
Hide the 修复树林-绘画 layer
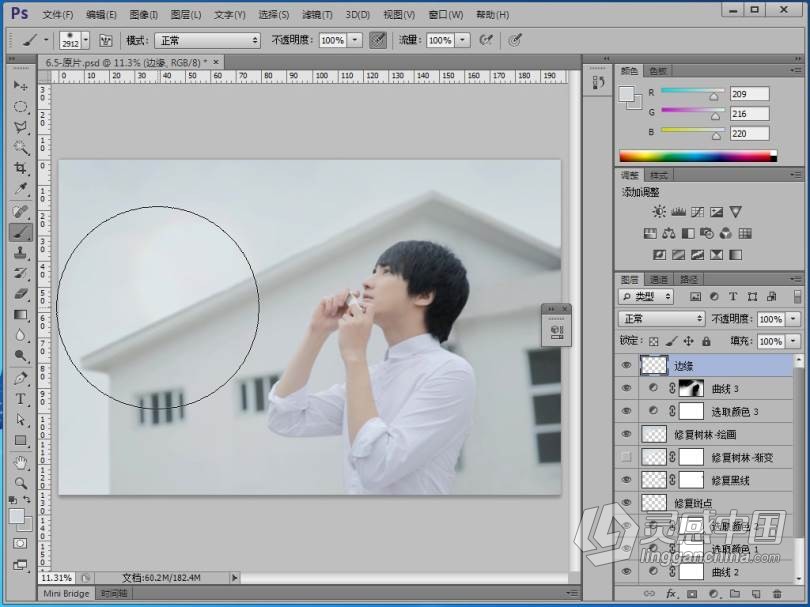pyautogui.click(x=626, y=434)
